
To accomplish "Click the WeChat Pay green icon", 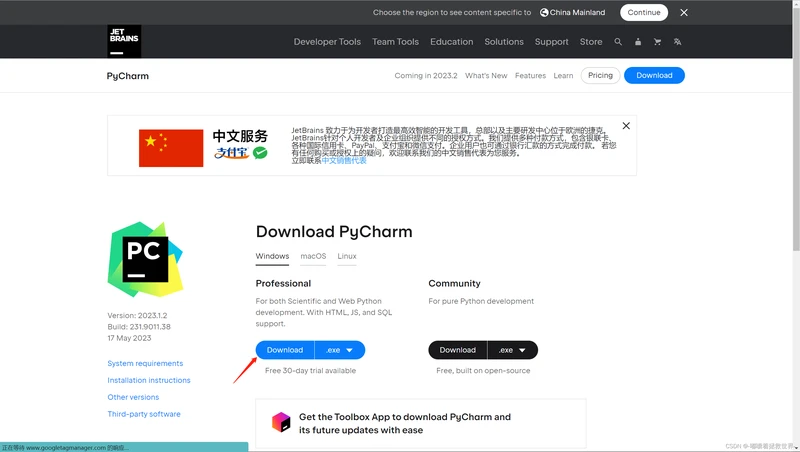I will (260, 153).
